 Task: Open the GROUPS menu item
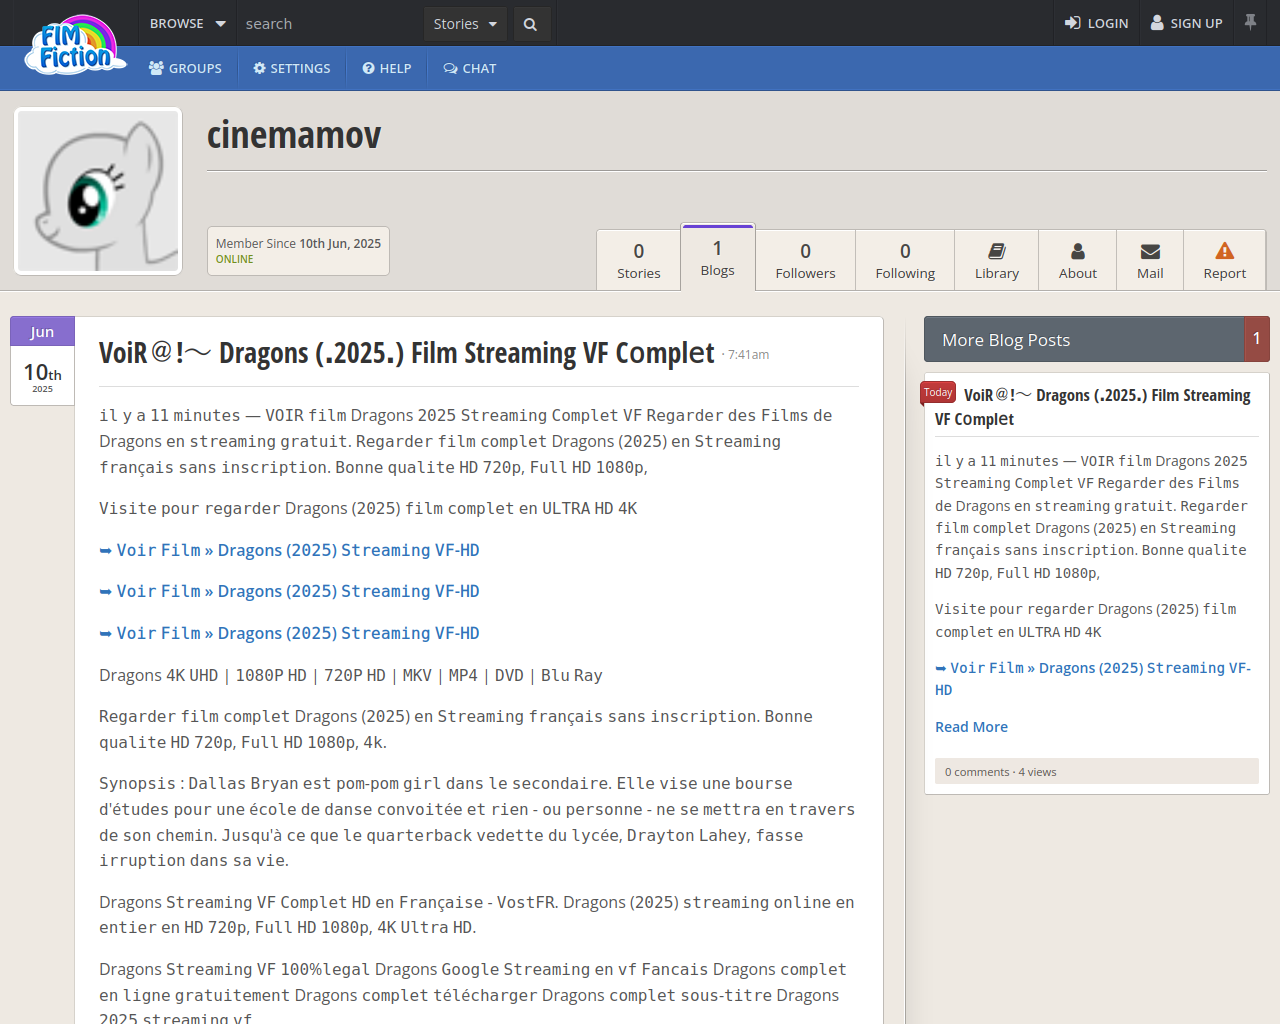185,68
